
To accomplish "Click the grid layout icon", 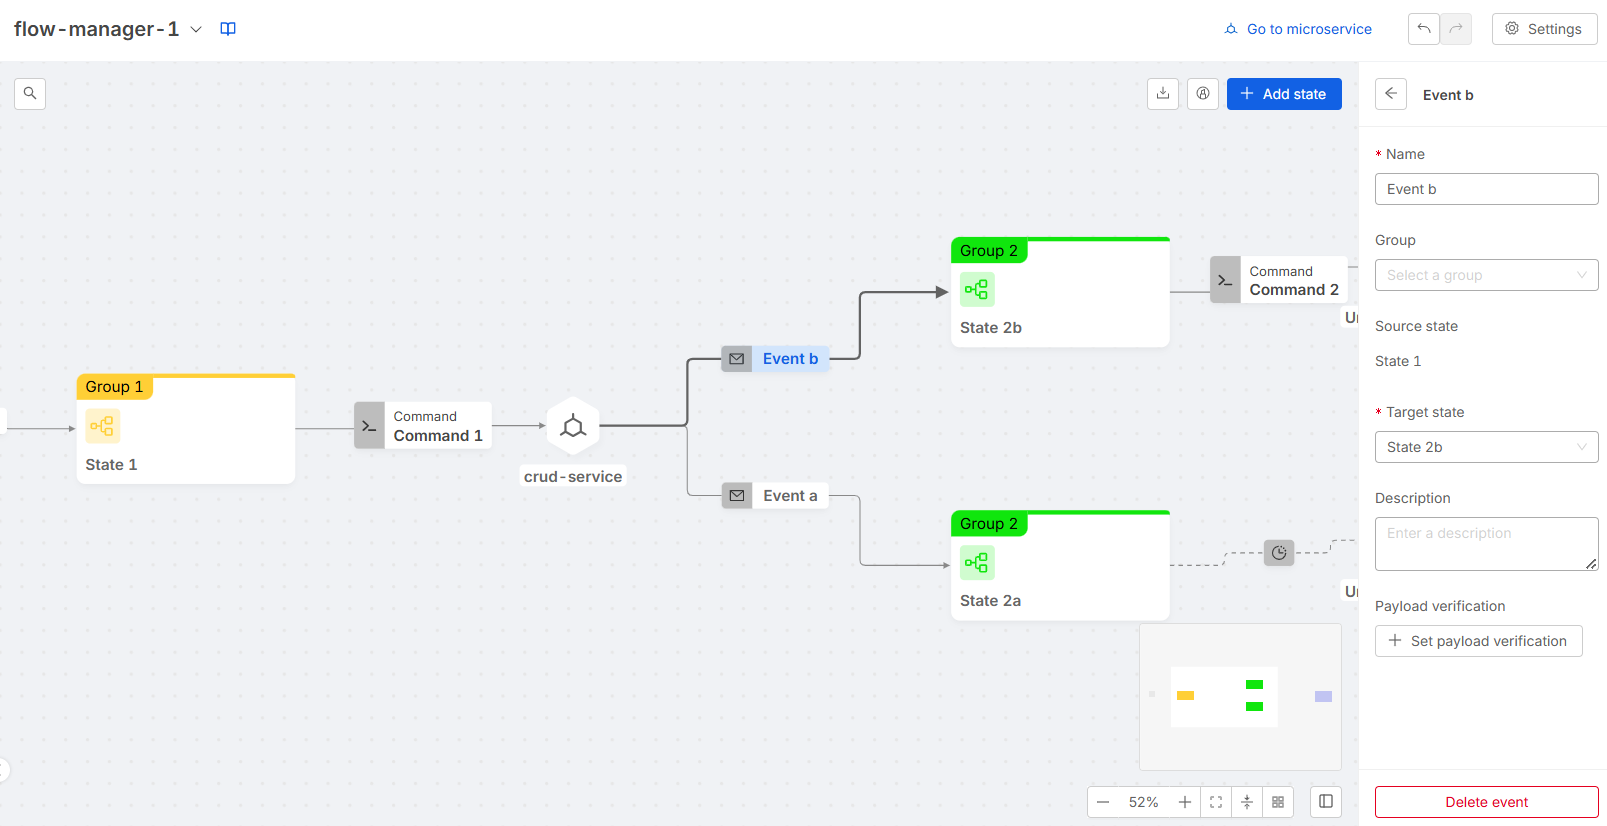I will 1278,802.
